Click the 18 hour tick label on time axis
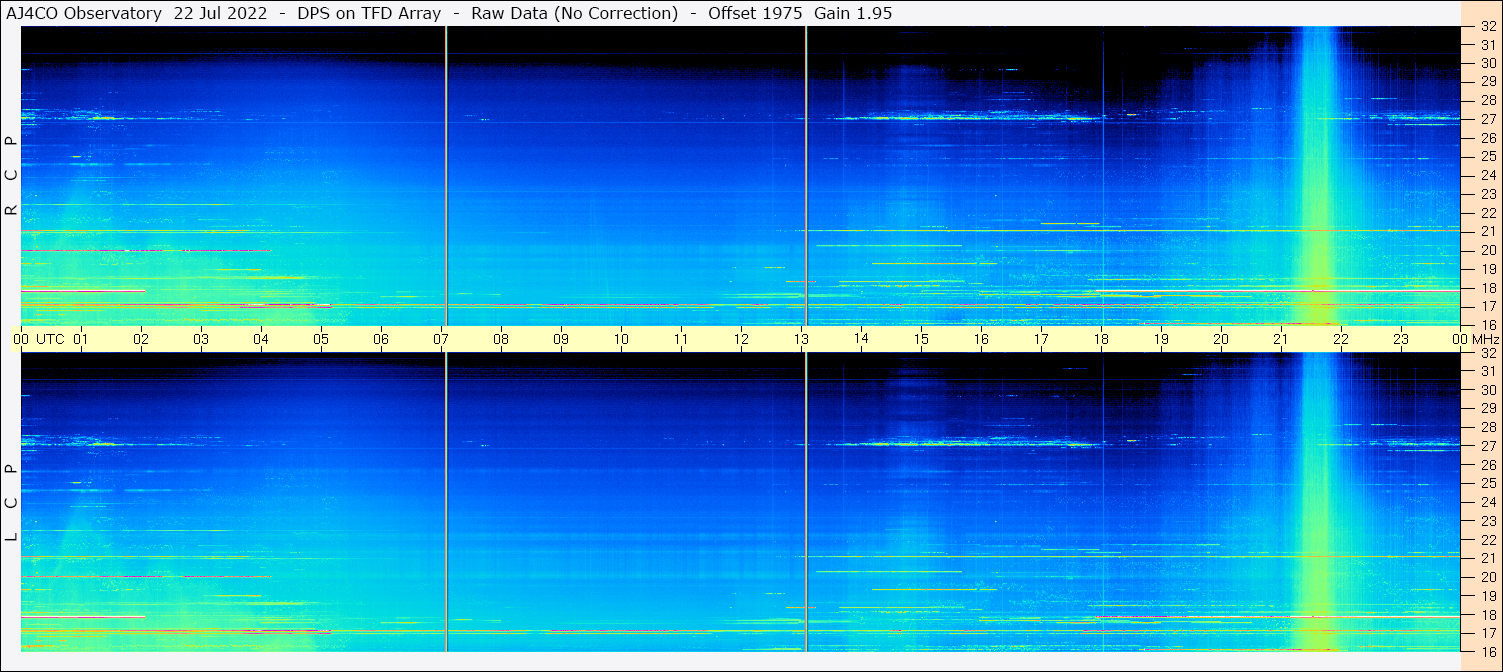 click(x=1101, y=339)
